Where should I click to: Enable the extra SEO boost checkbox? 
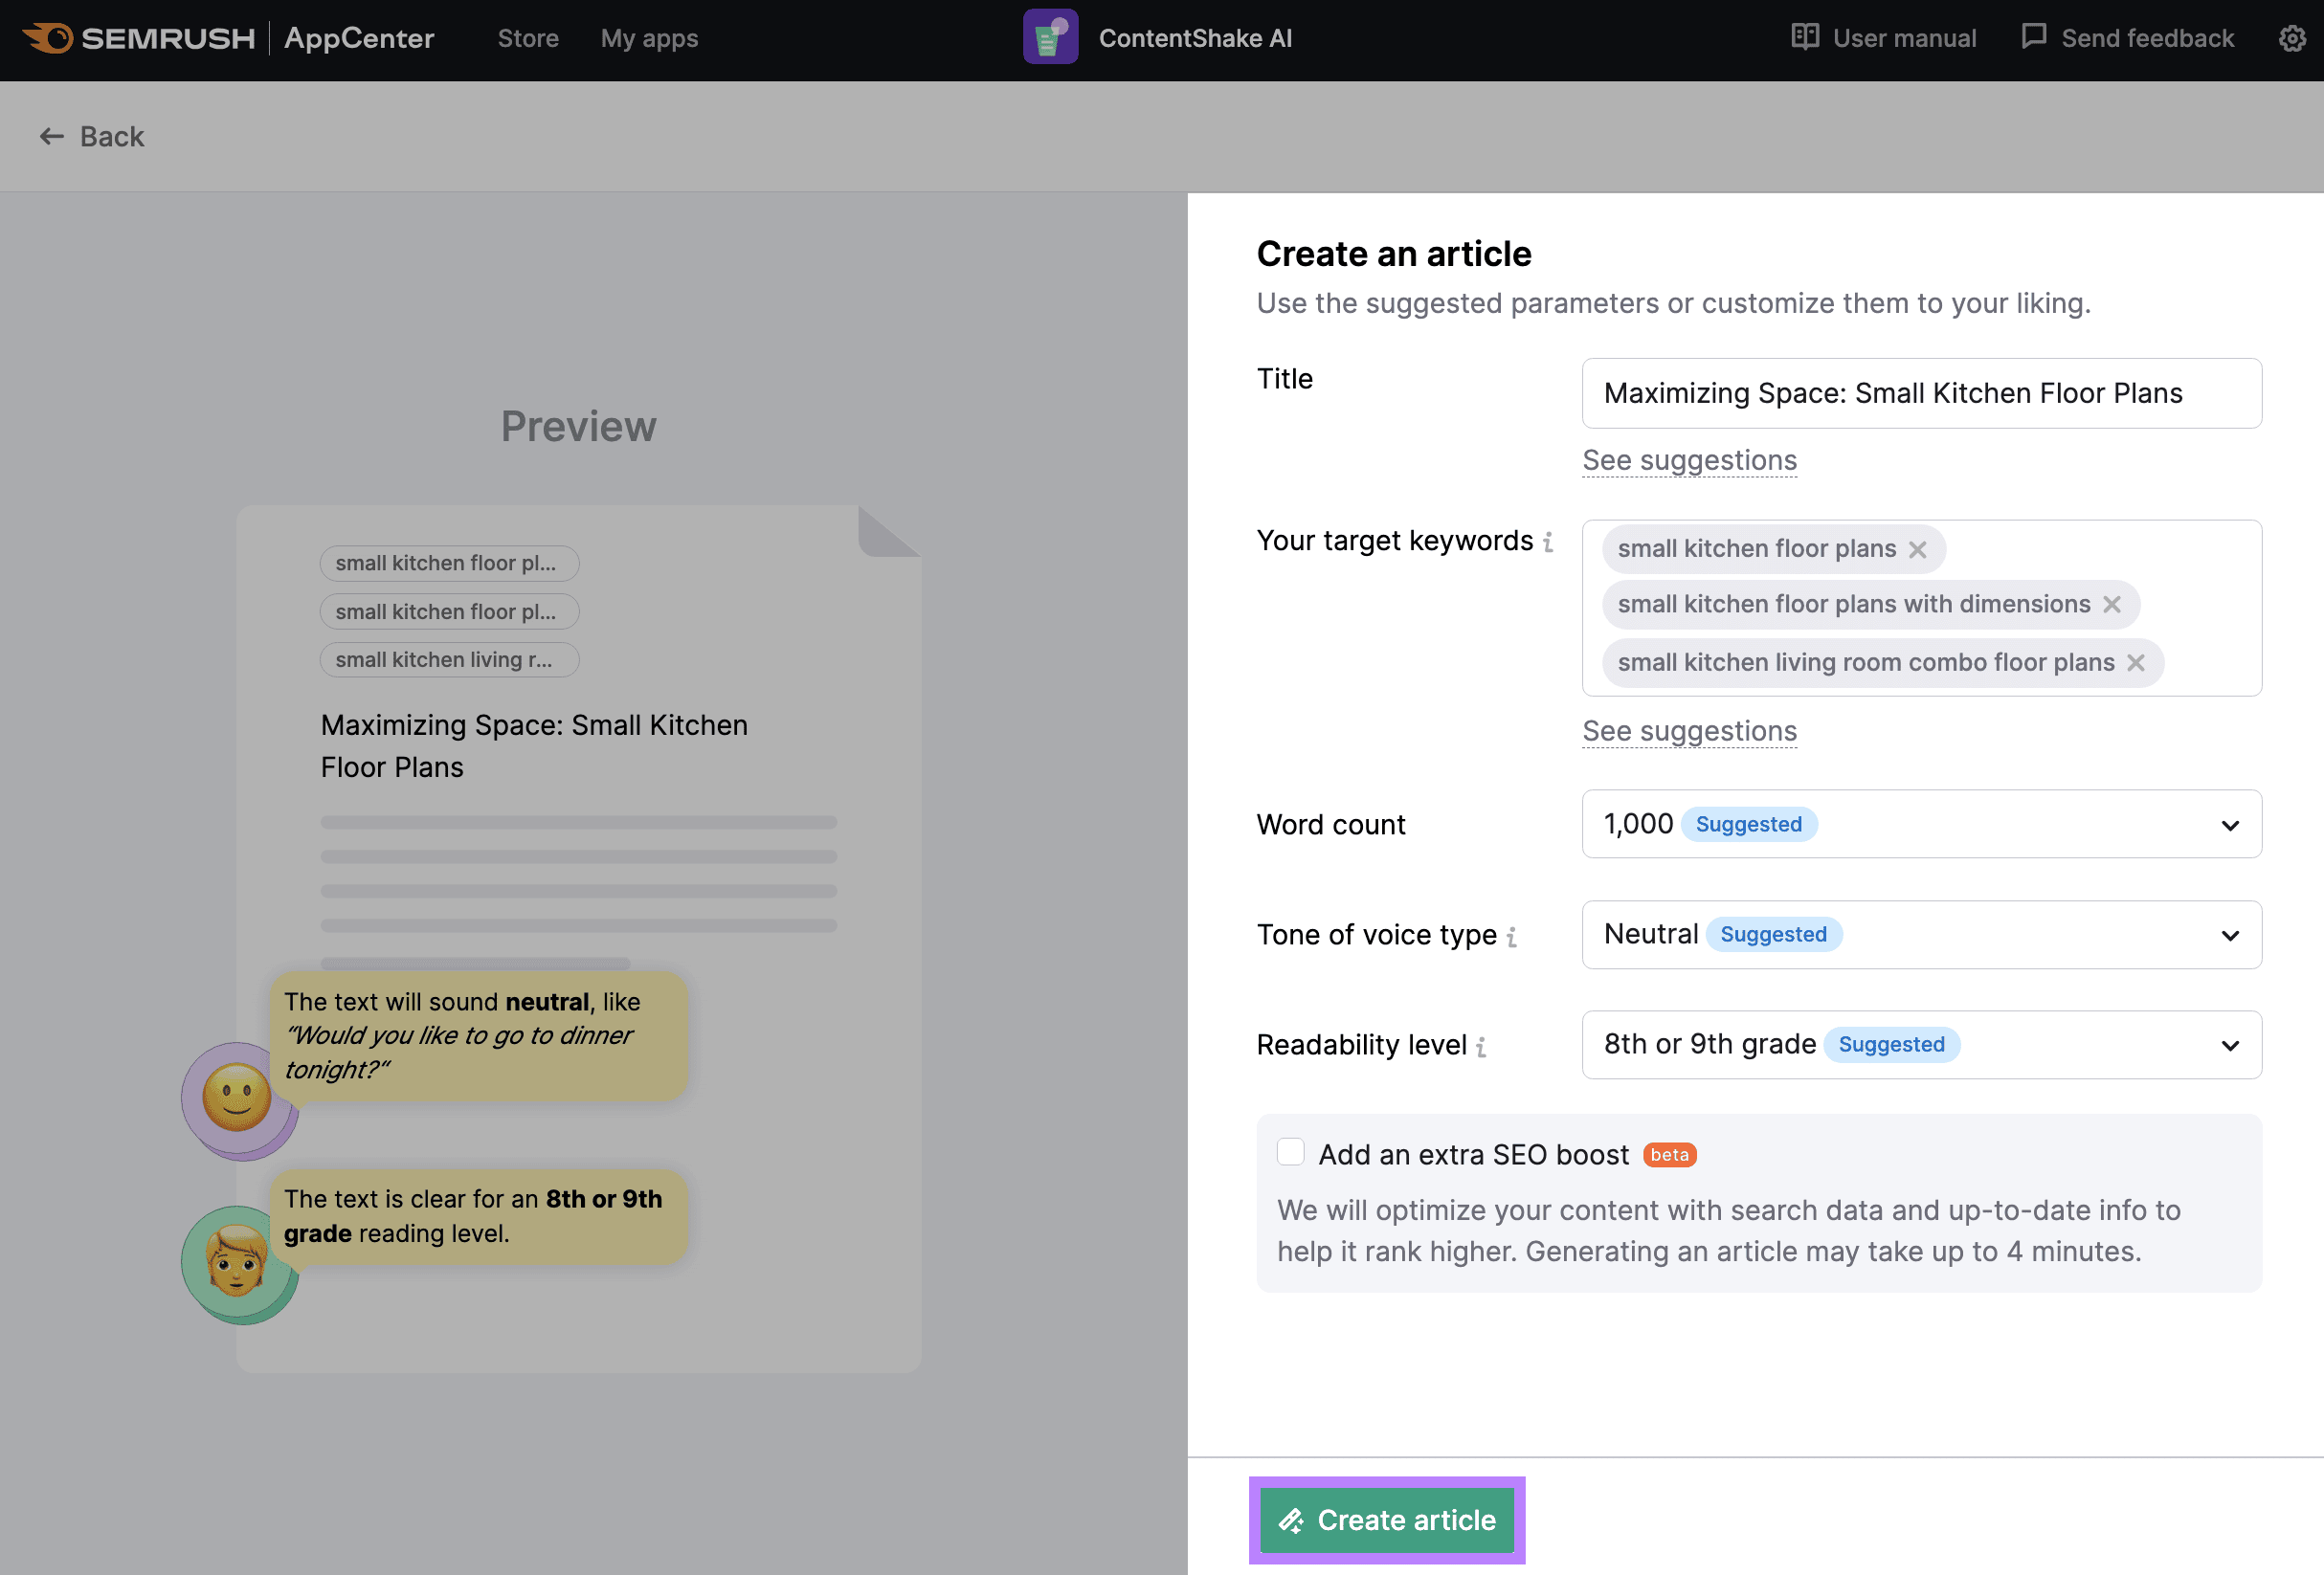tap(1290, 1152)
